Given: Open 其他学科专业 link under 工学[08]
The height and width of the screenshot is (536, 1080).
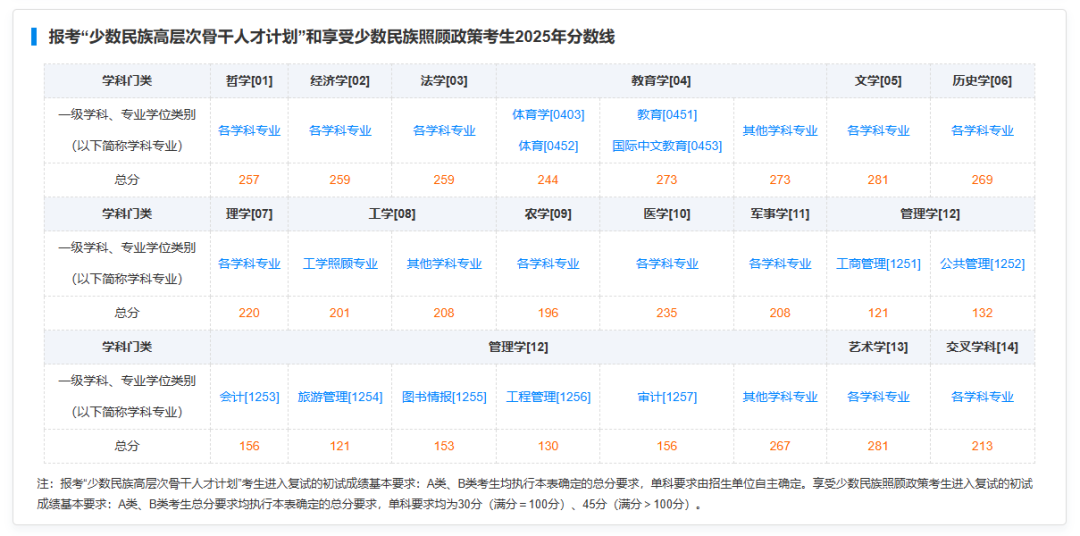Looking at the screenshot, I should 444,264.
